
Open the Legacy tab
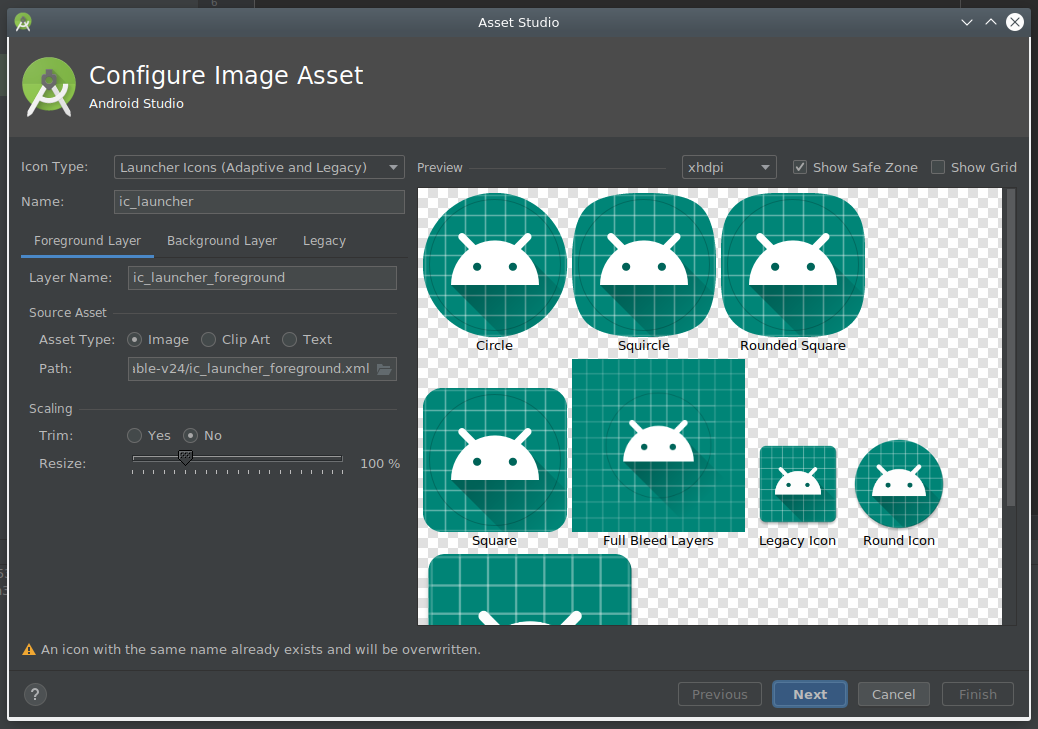324,240
